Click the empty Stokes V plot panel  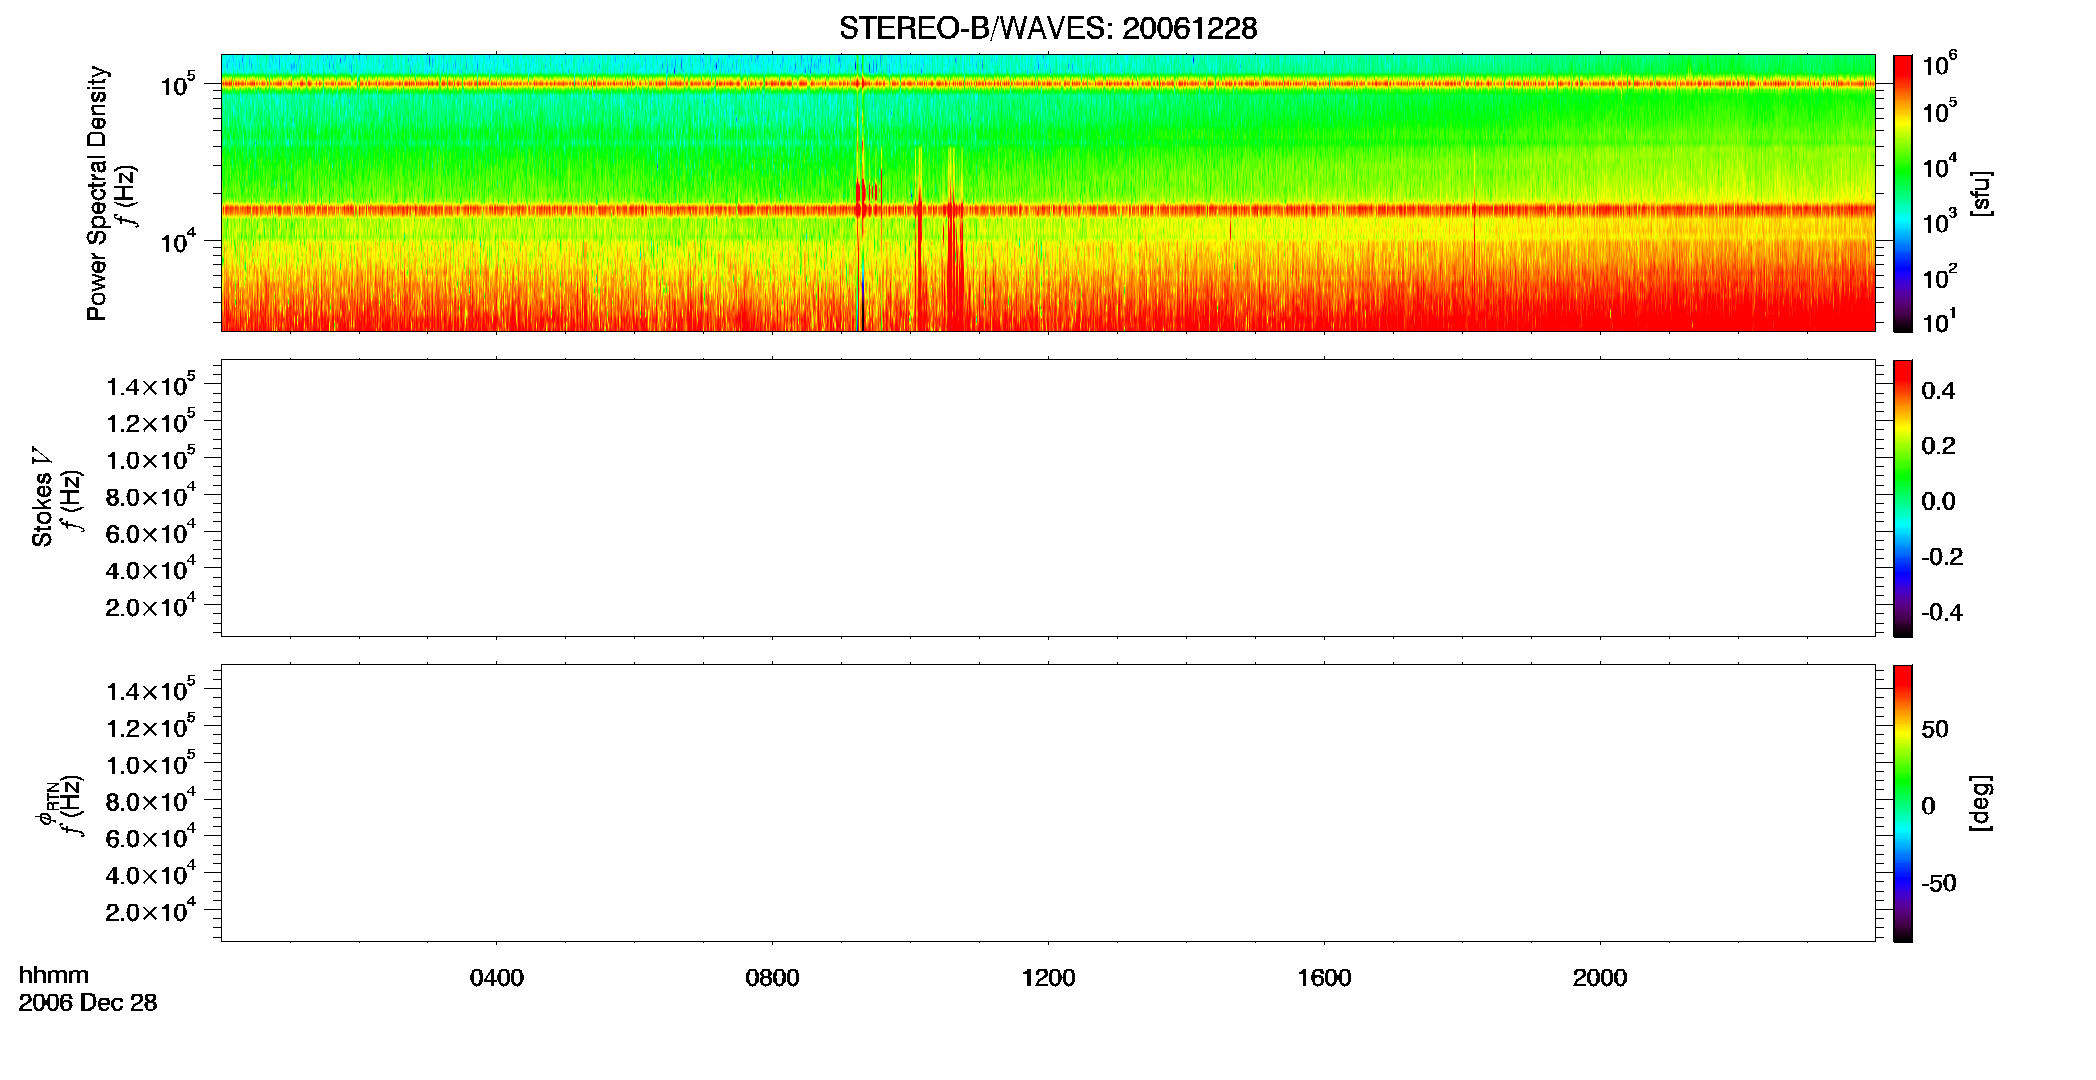(x=1048, y=498)
